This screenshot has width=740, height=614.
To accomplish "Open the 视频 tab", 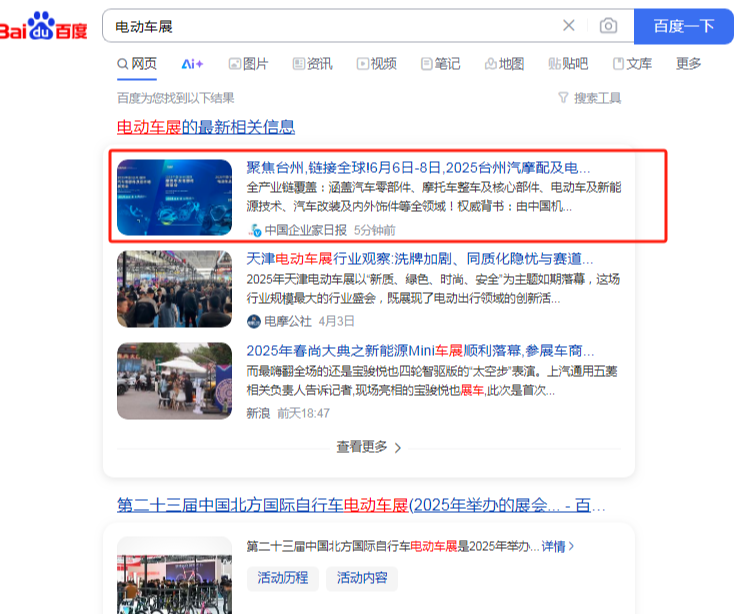I will (x=377, y=64).
